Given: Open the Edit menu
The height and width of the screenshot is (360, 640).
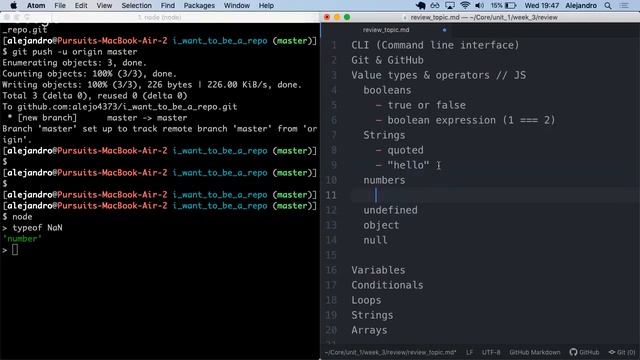Looking at the screenshot, I should coord(81,5).
